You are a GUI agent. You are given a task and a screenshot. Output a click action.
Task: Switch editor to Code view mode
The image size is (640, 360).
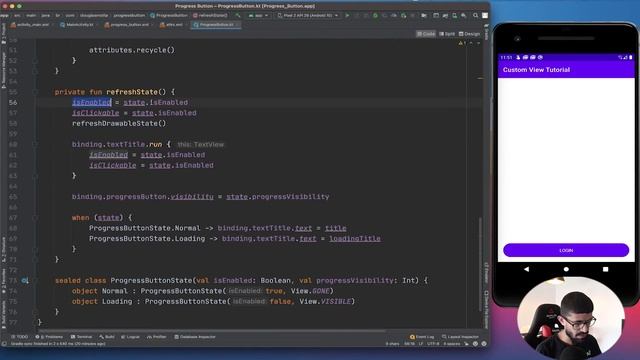click(x=426, y=34)
